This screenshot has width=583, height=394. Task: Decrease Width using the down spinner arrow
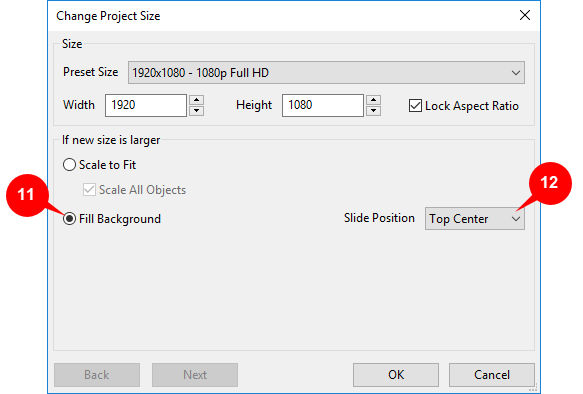pos(196,111)
